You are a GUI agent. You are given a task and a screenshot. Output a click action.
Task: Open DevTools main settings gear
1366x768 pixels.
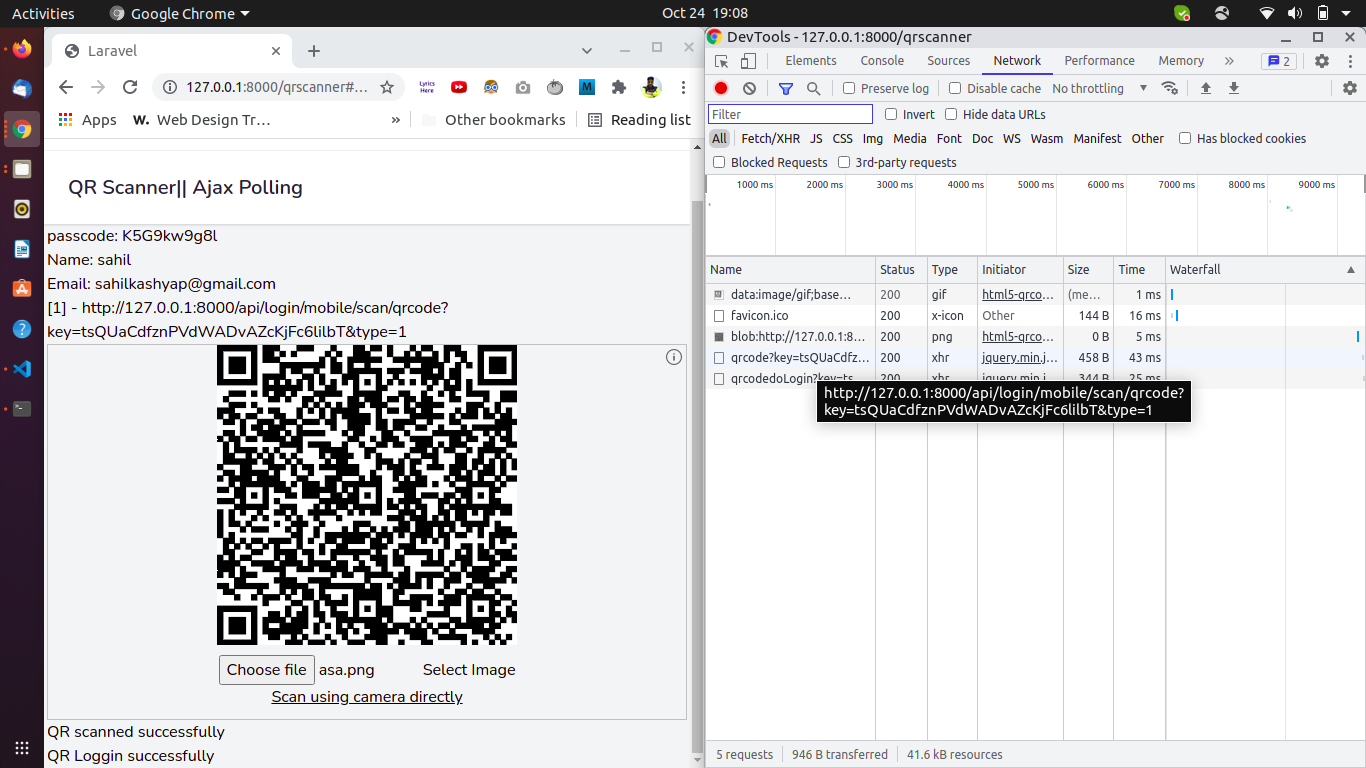coord(1322,61)
